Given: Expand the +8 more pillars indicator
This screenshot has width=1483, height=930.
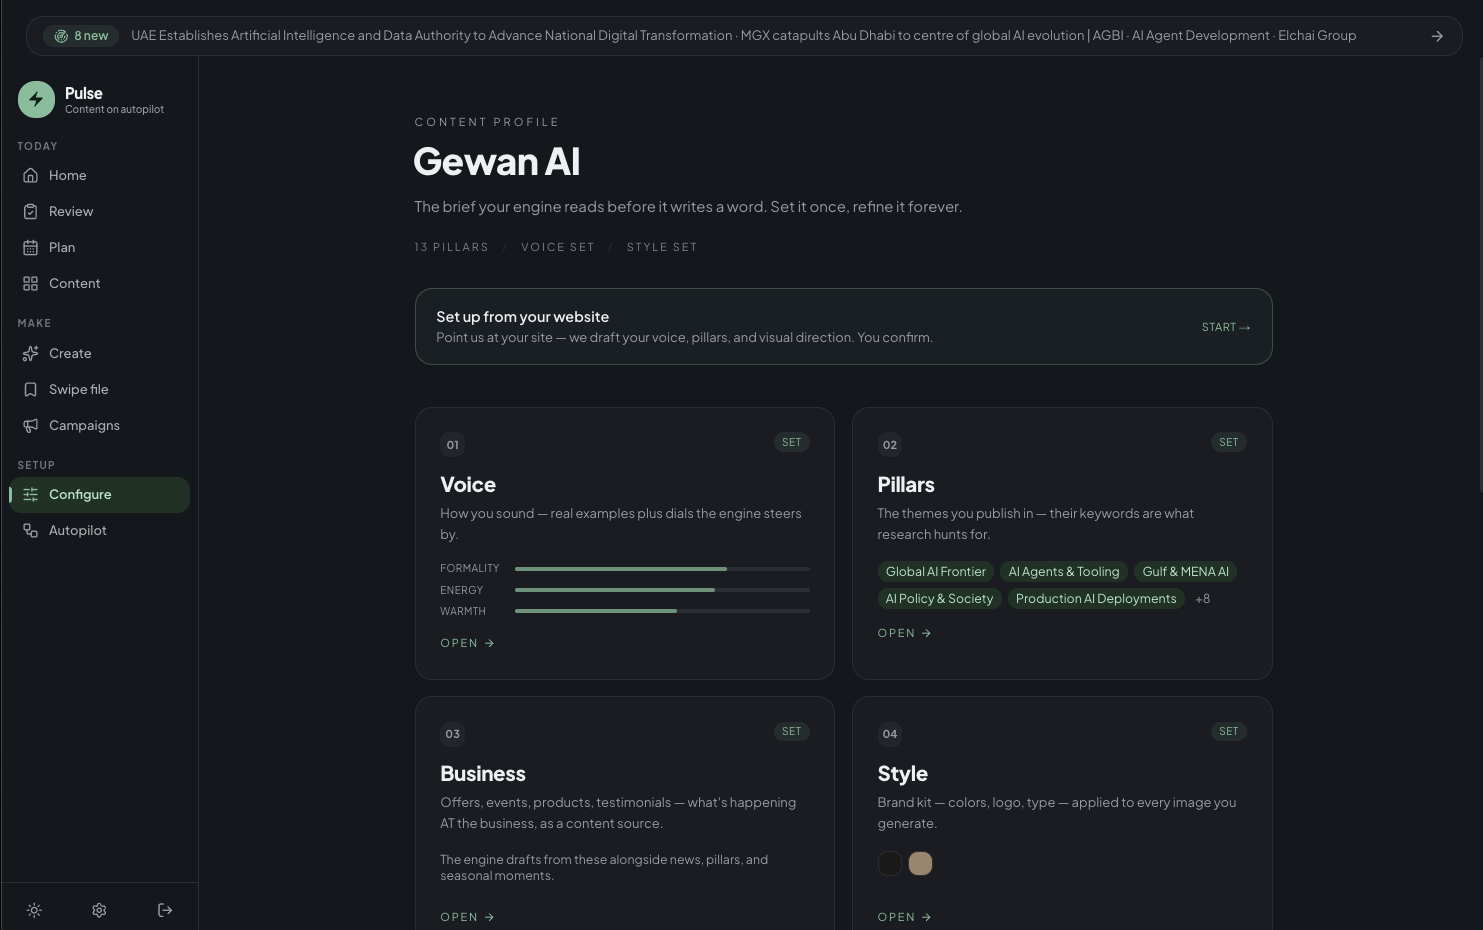Looking at the screenshot, I should [x=1202, y=599].
